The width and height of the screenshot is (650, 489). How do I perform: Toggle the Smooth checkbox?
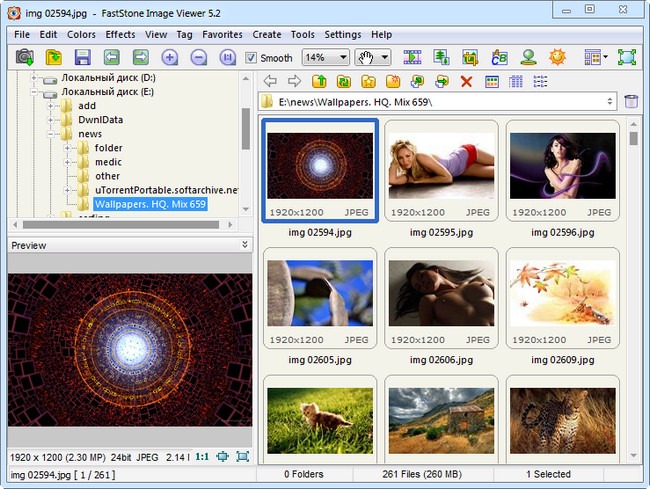click(x=251, y=58)
